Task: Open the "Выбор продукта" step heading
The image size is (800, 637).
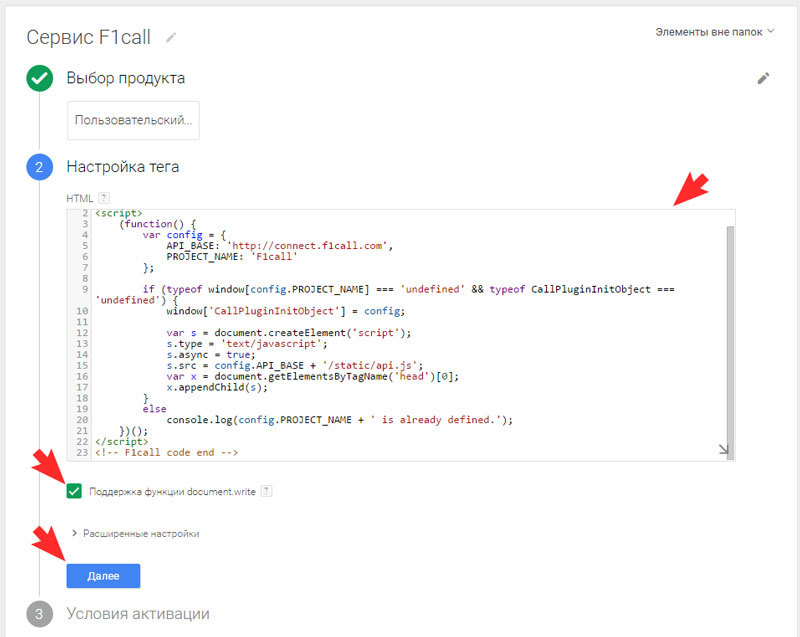Action: [x=126, y=78]
